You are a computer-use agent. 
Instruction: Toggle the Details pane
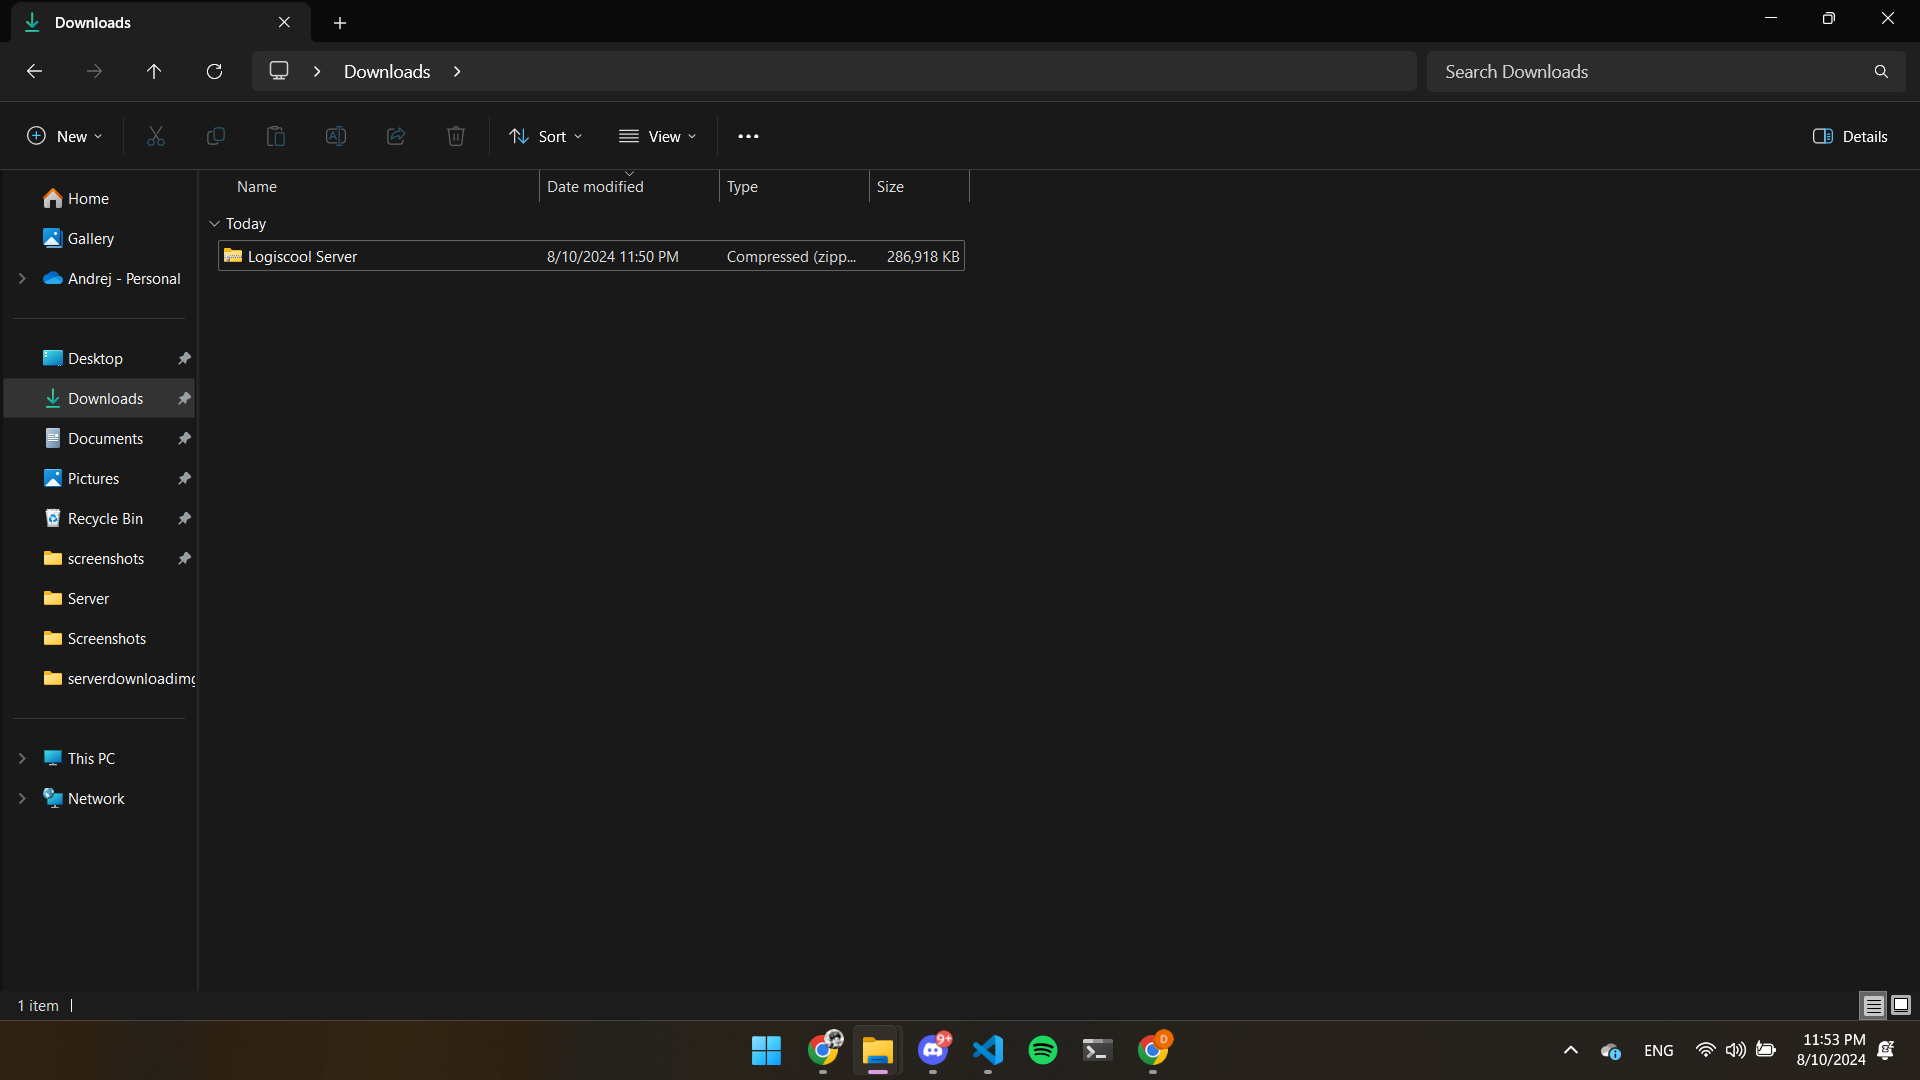tap(1850, 136)
